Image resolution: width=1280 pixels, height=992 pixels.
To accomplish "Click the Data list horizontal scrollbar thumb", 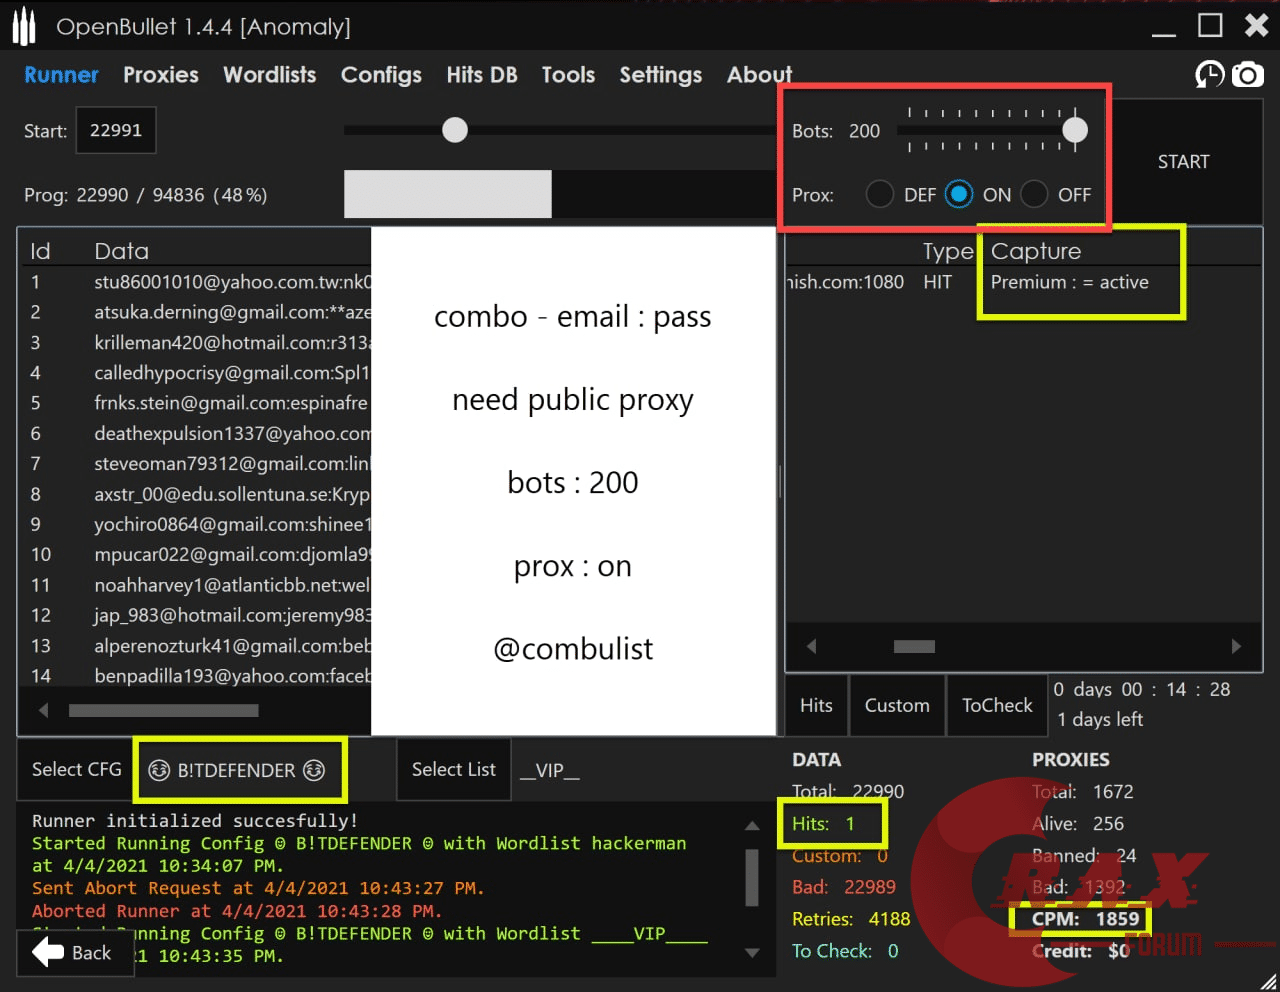I will coord(163,711).
